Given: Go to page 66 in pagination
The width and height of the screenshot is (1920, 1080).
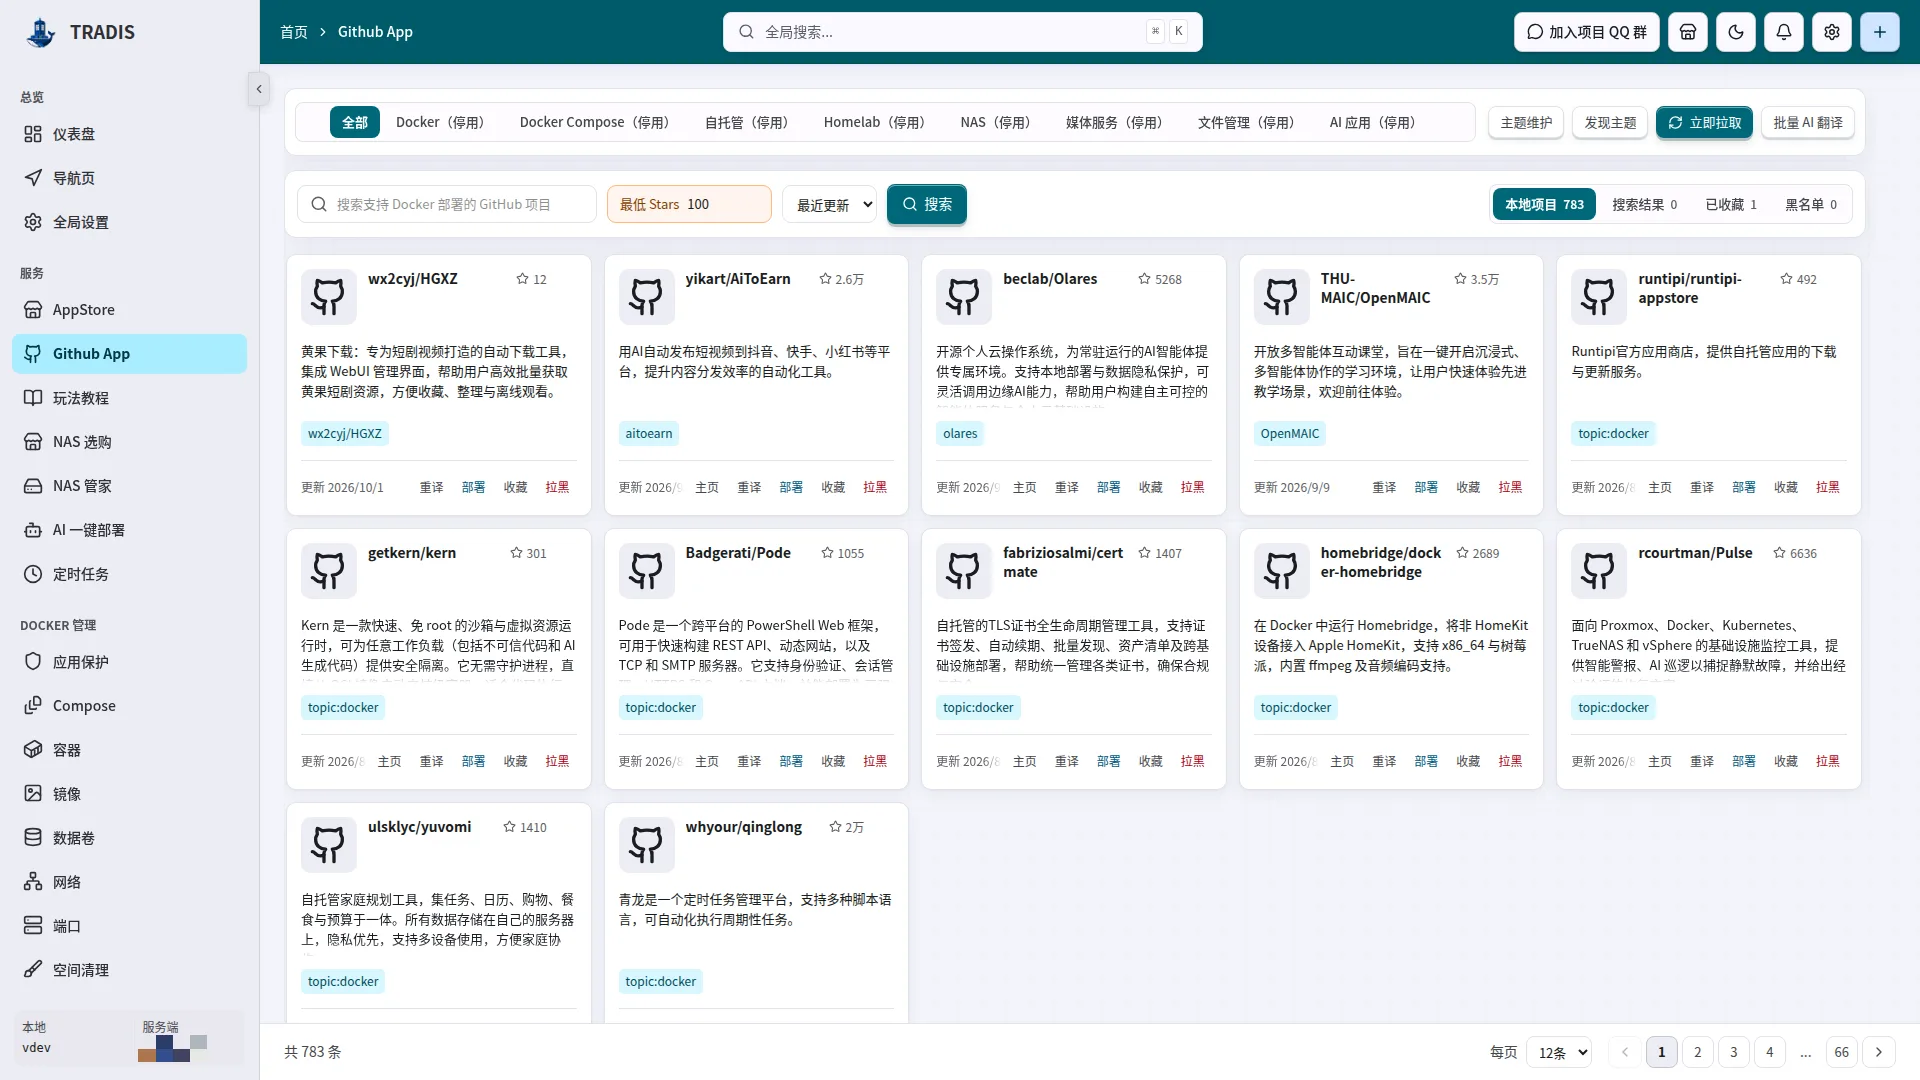Looking at the screenshot, I should point(1842,1052).
